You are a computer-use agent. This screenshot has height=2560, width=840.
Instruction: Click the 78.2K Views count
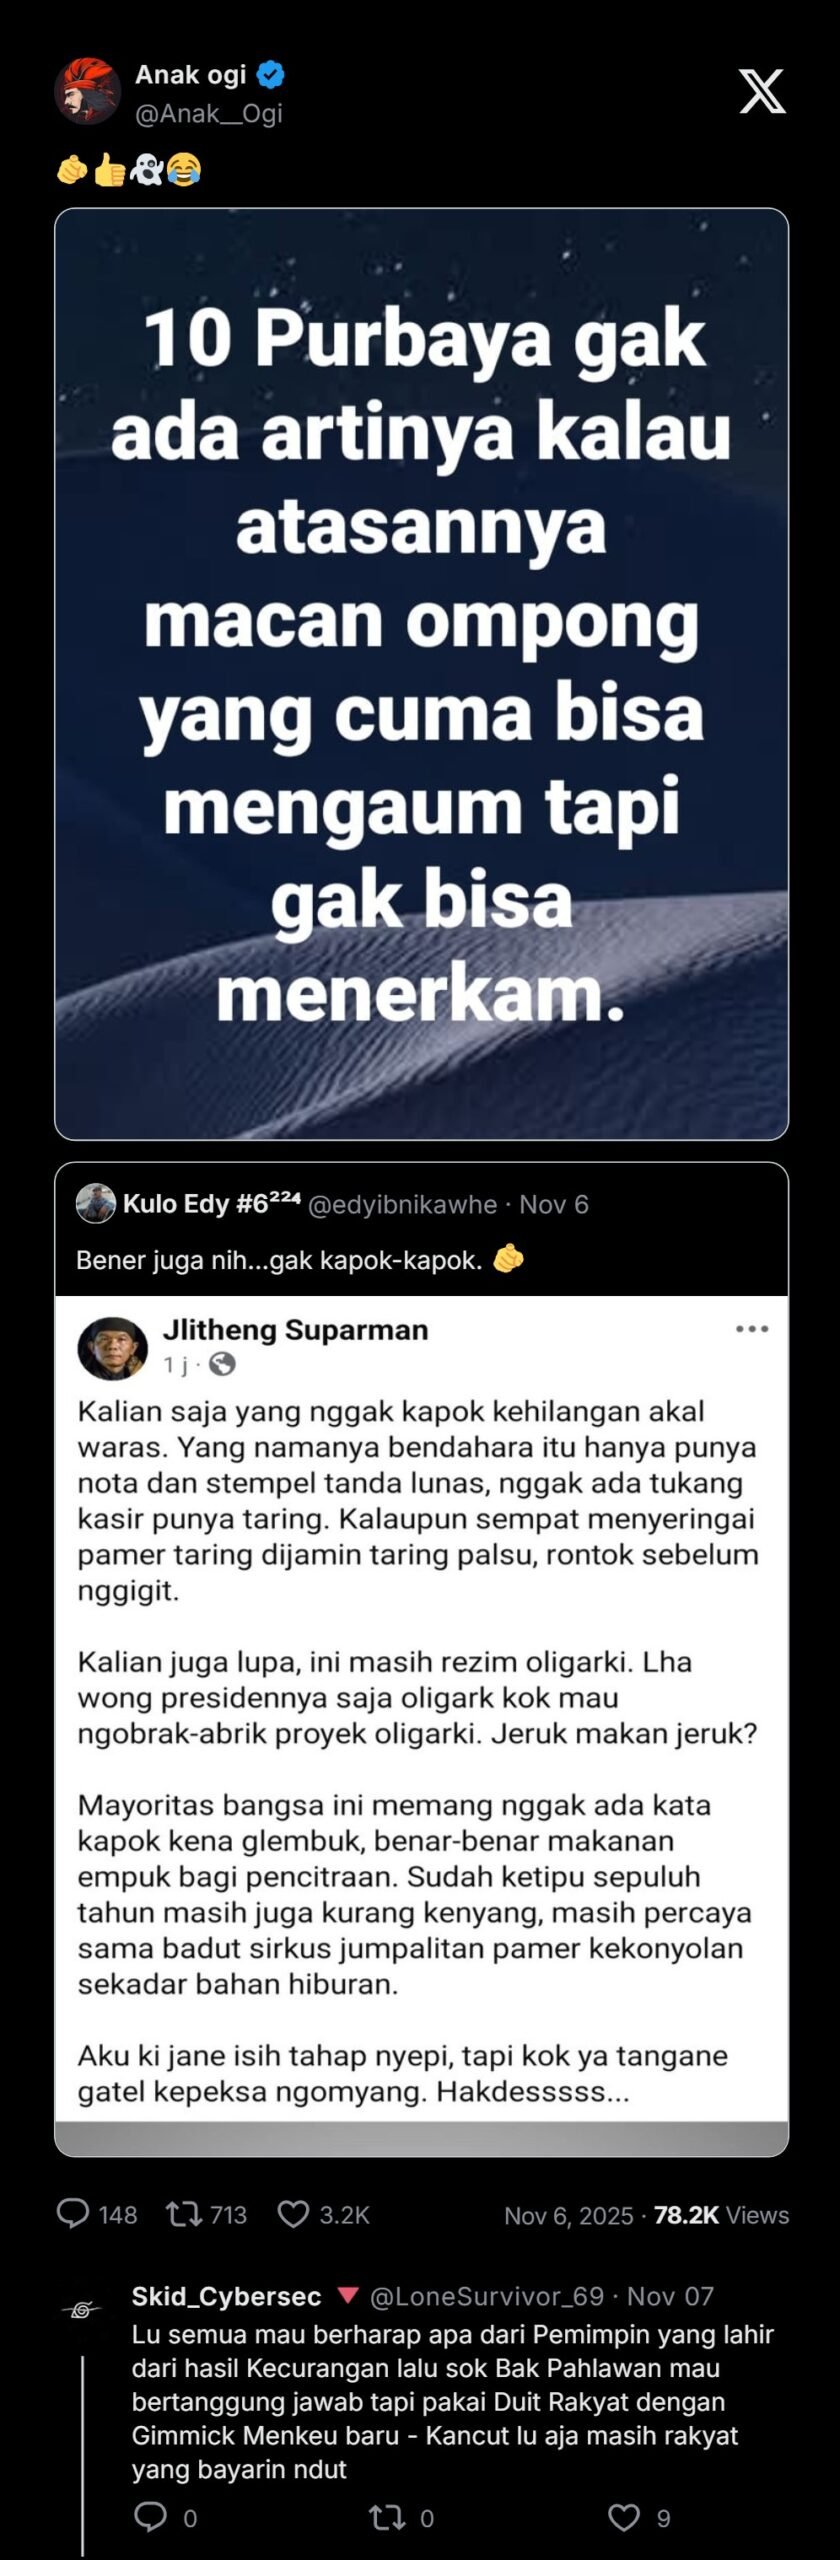(721, 2215)
